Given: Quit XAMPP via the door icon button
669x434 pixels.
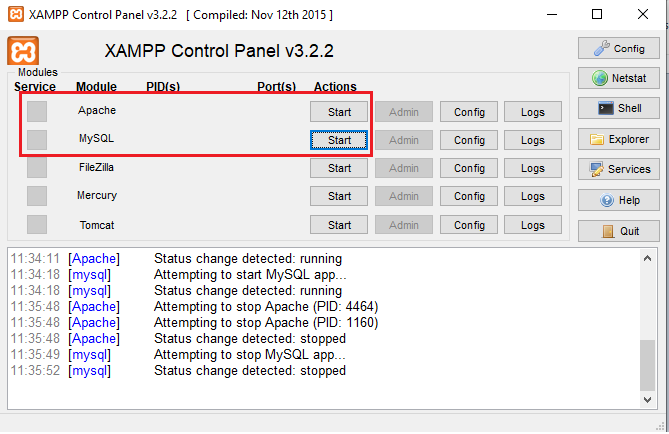Looking at the screenshot, I should [x=619, y=231].
